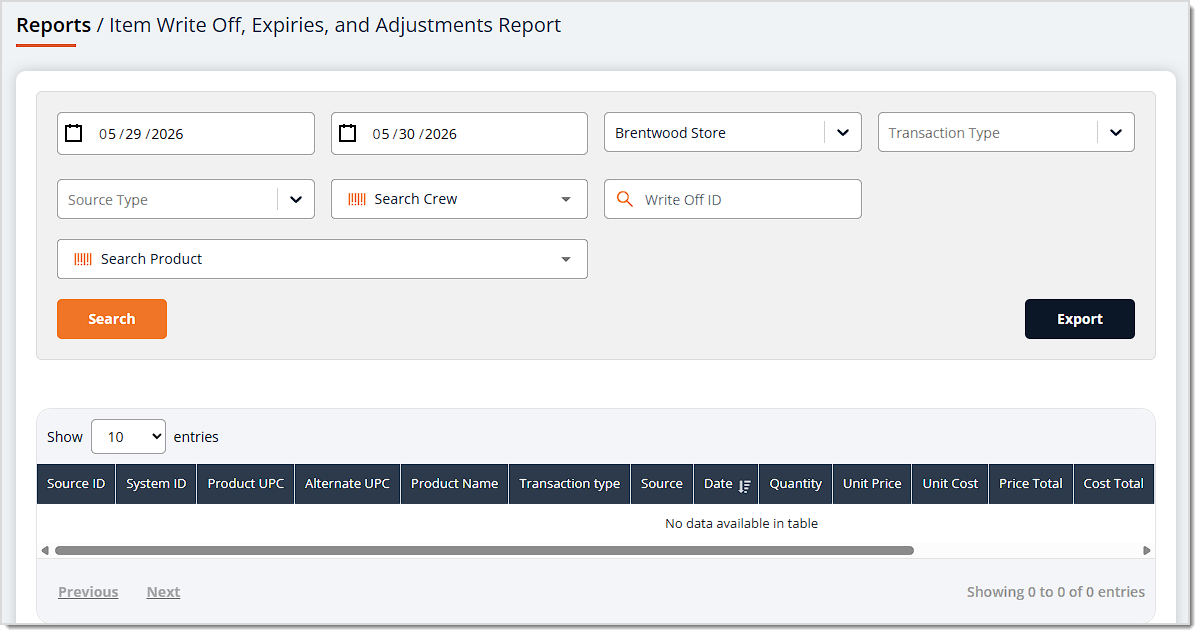The width and height of the screenshot is (1200, 635).
Task: Open the Source Type dropdown
Action: coord(186,199)
